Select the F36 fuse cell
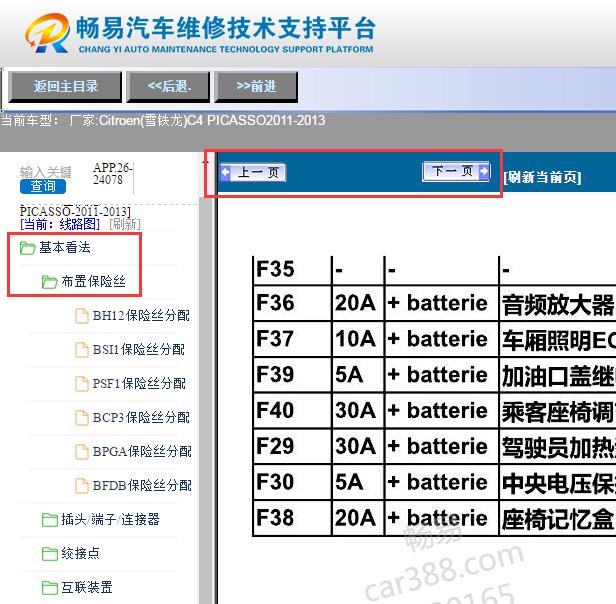 pyautogui.click(x=292, y=303)
